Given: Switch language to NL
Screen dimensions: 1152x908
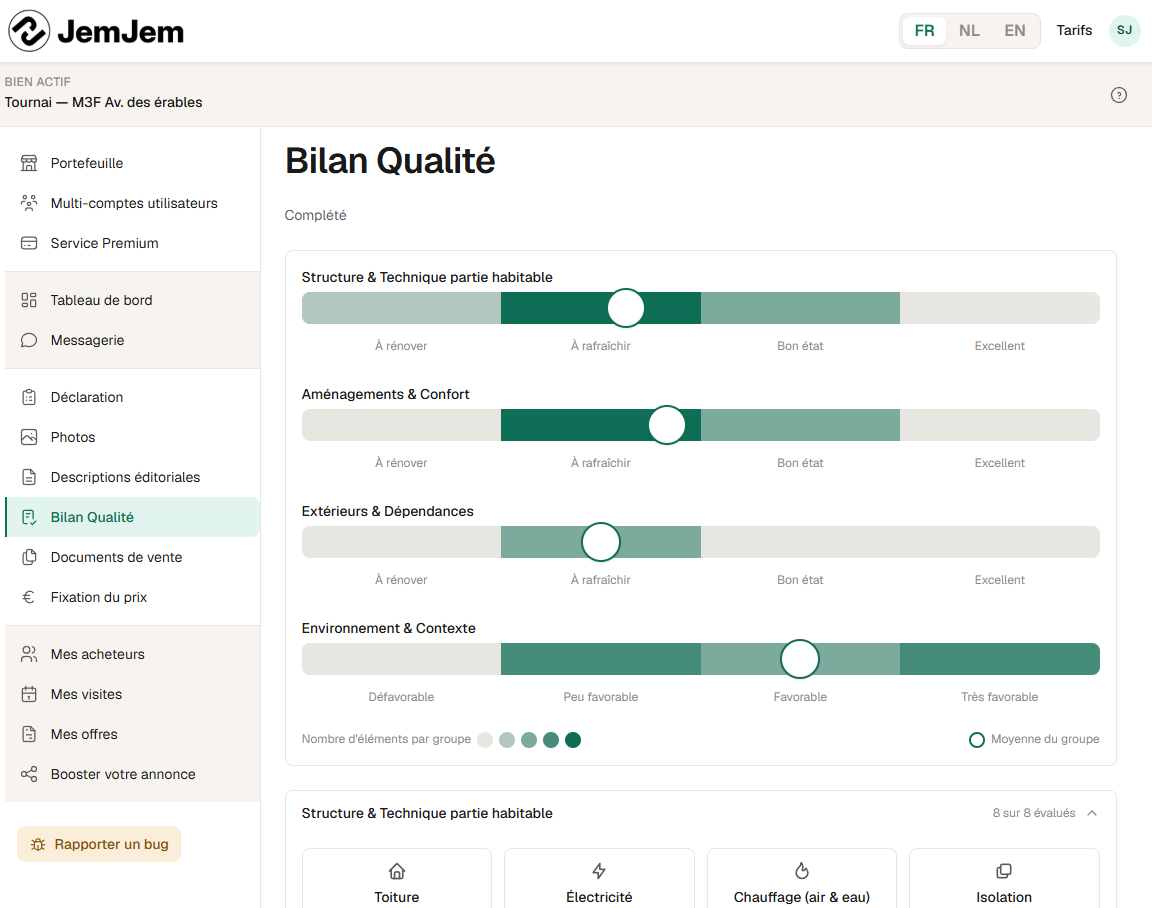Looking at the screenshot, I should coord(969,30).
